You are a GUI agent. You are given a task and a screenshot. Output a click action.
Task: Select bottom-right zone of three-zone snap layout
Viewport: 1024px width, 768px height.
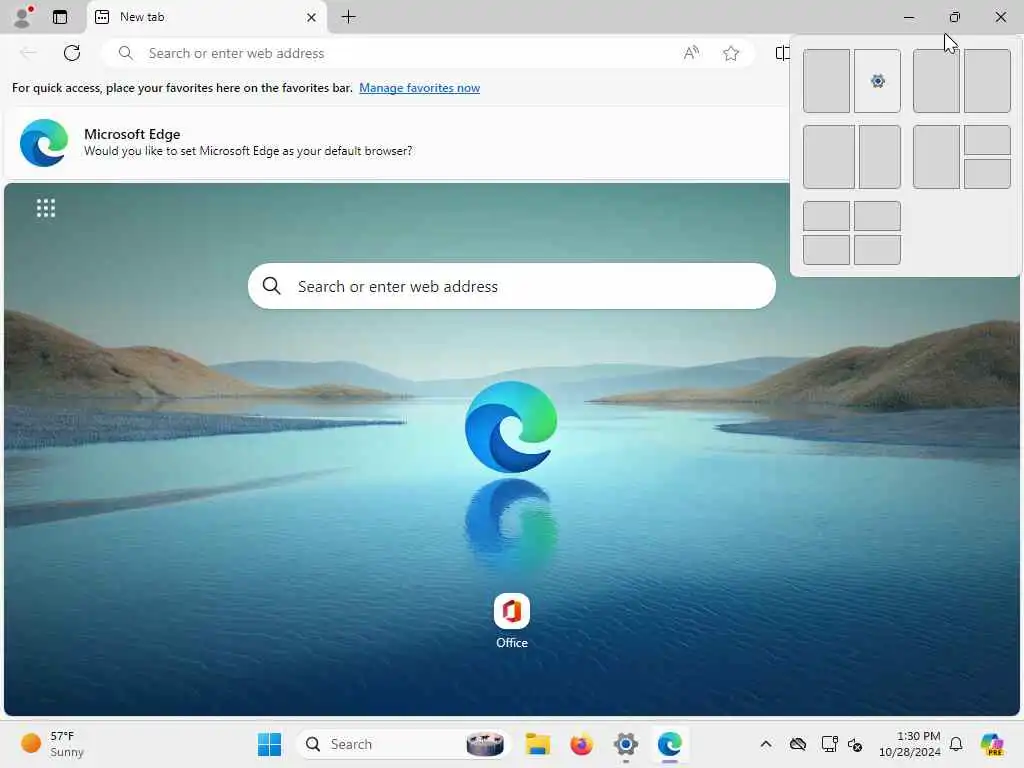987,174
